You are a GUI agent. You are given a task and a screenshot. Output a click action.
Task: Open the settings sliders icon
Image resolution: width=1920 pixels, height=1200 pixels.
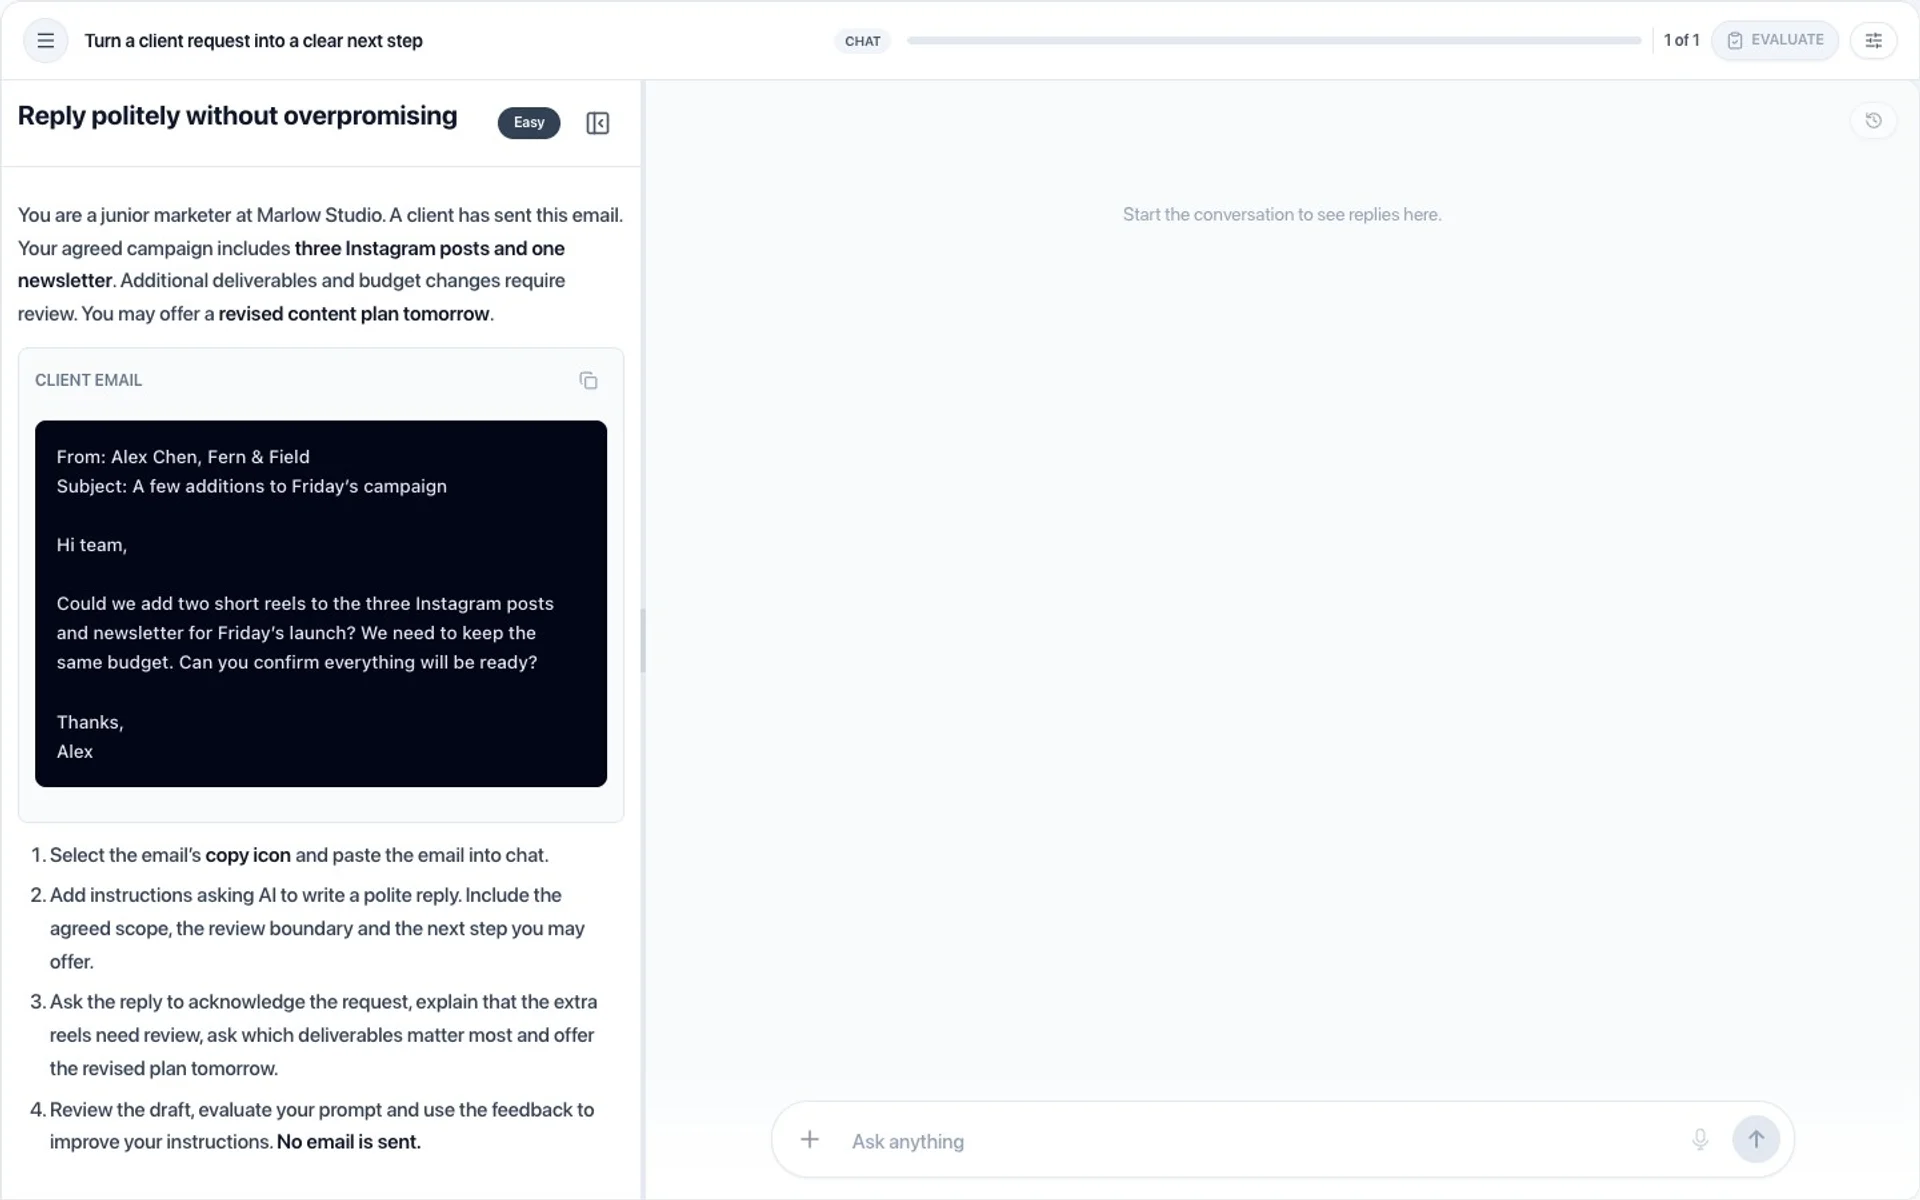pyautogui.click(x=1873, y=41)
